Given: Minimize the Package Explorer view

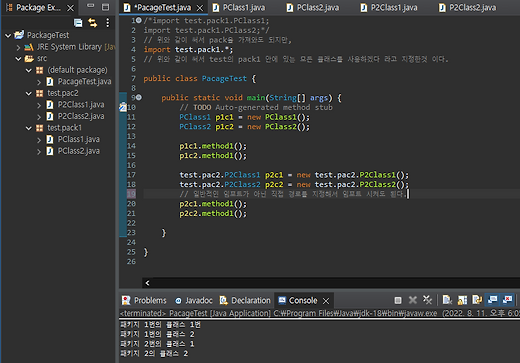Looking at the screenshot, I should (x=90, y=6).
